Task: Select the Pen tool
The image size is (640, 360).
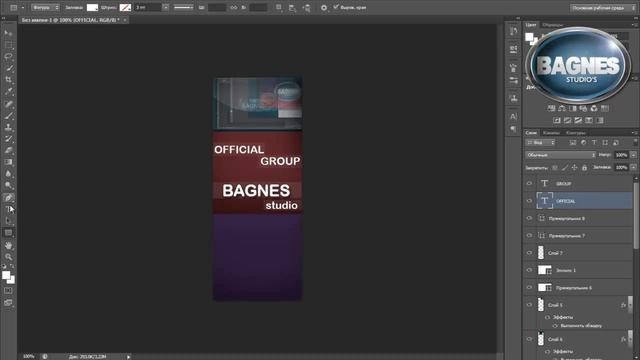Action: [8, 198]
